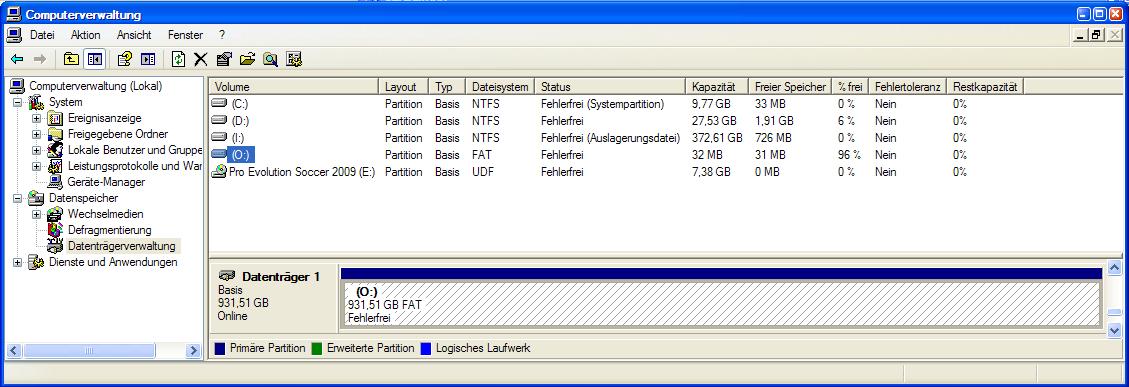The height and width of the screenshot is (387, 1129).
Task: Sort by the Dateisystem column header
Action: point(500,86)
